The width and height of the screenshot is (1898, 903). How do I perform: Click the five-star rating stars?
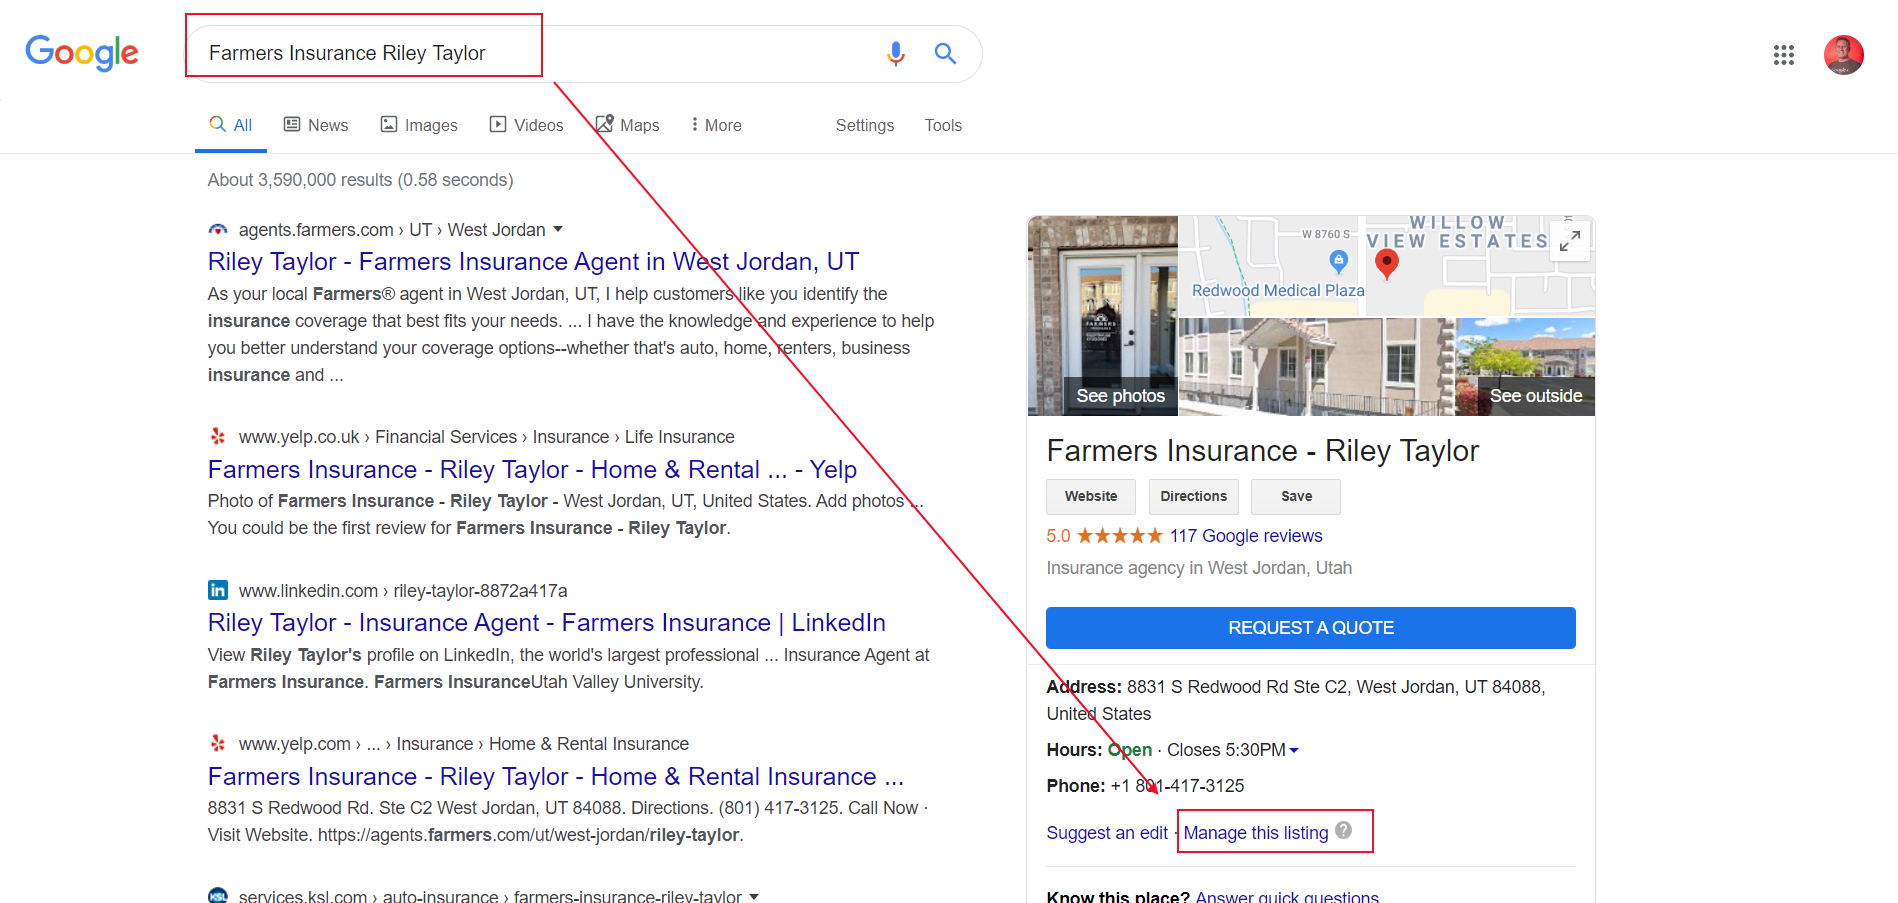1120,536
